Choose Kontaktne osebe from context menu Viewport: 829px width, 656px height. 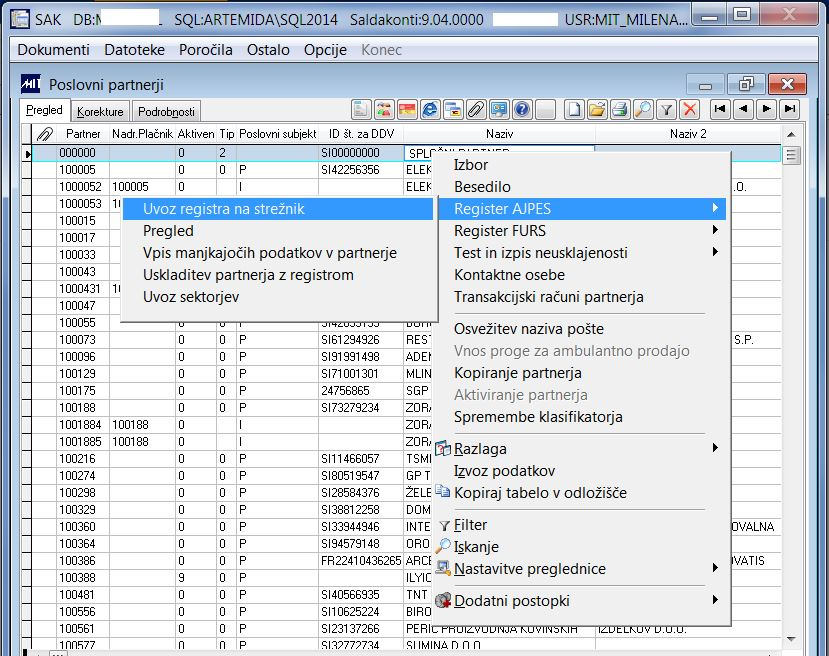coord(509,275)
